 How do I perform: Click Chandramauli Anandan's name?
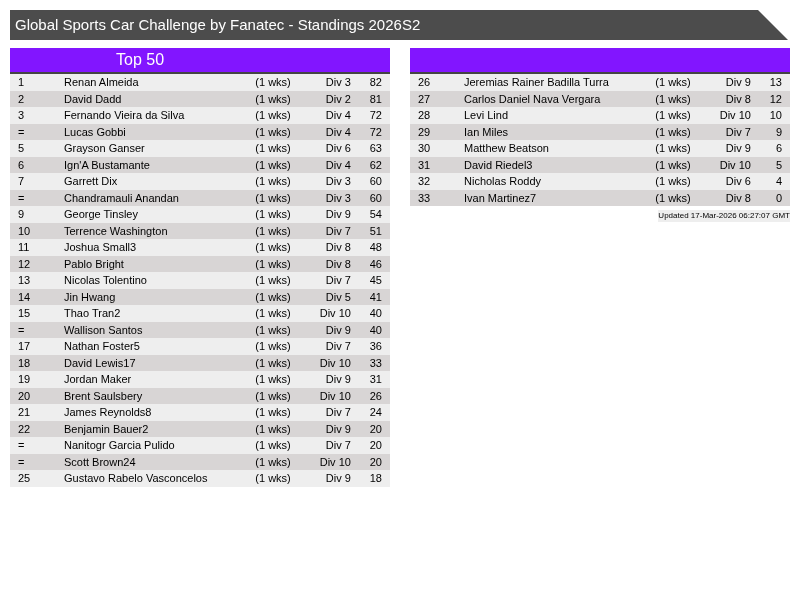[121, 198]
